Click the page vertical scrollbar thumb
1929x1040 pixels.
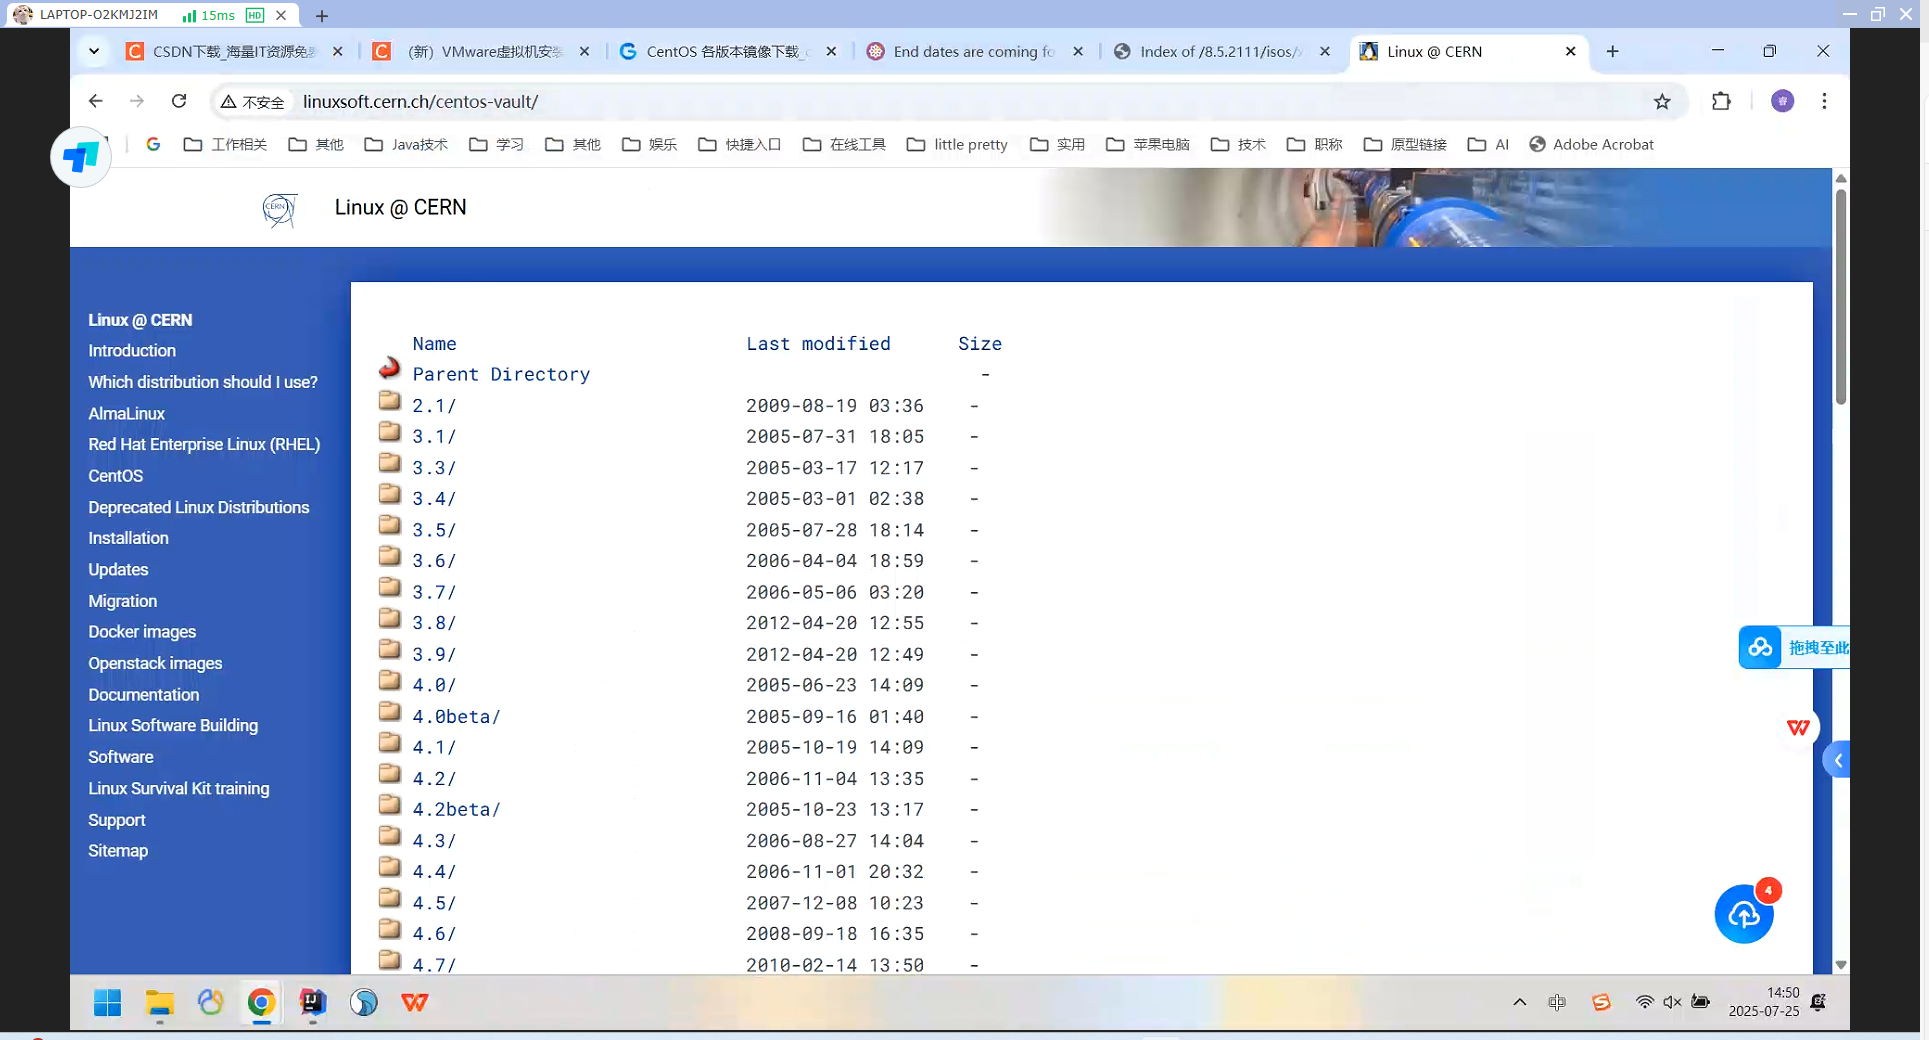1840,297
